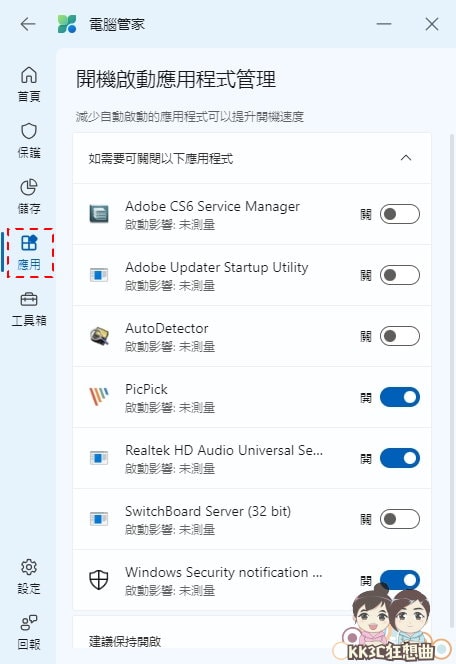Open the 儲存 storage section

point(29,196)
